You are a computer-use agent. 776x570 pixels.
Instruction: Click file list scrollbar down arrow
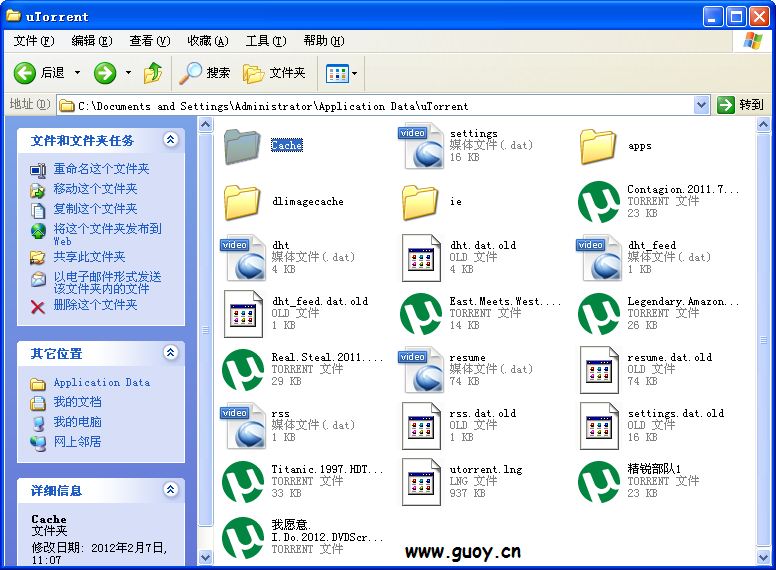tap(764, 558)
